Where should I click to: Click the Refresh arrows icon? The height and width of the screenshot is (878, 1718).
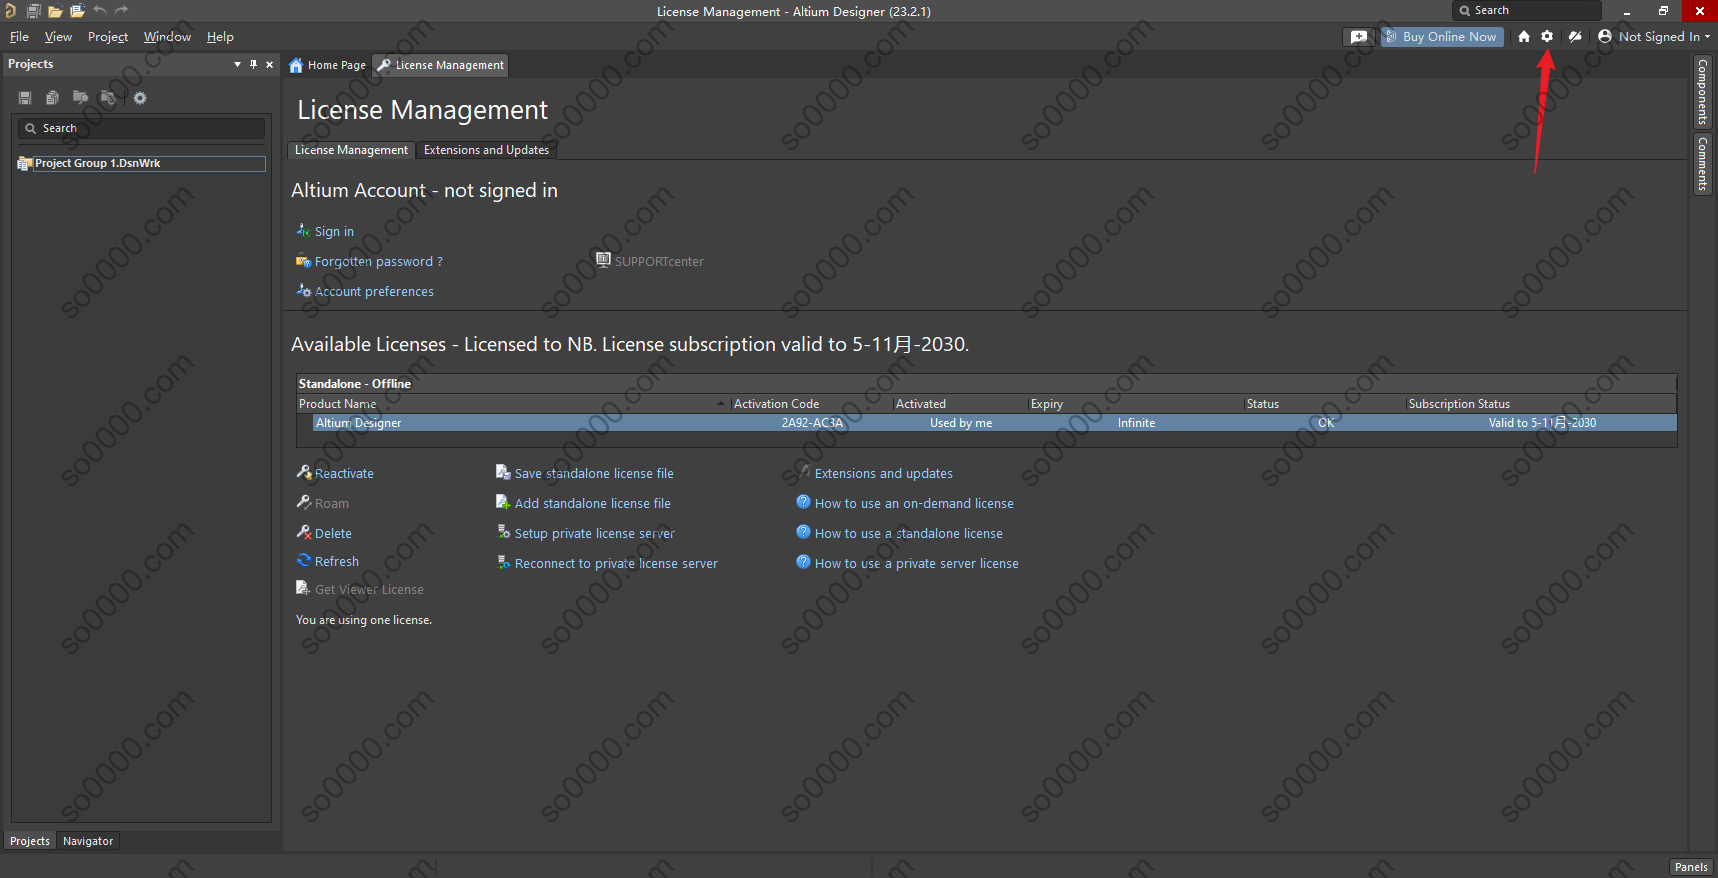click(x=304, y=560)
